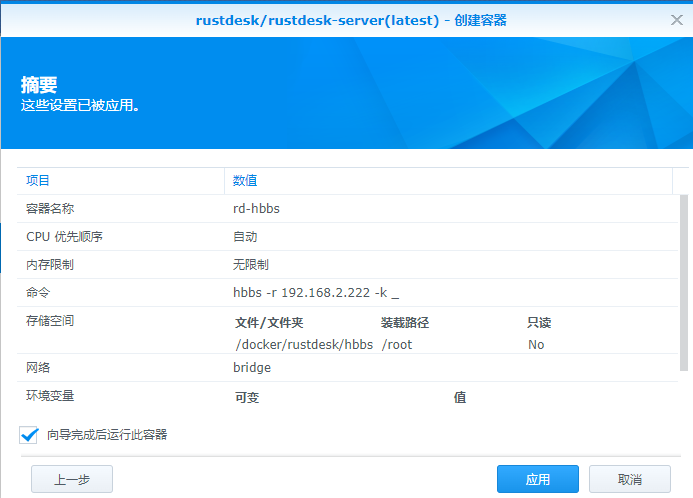This screenshot has width=693, height=498.
Task: Click the summary list vertical scrollbar
Action: tap(684, 283)
